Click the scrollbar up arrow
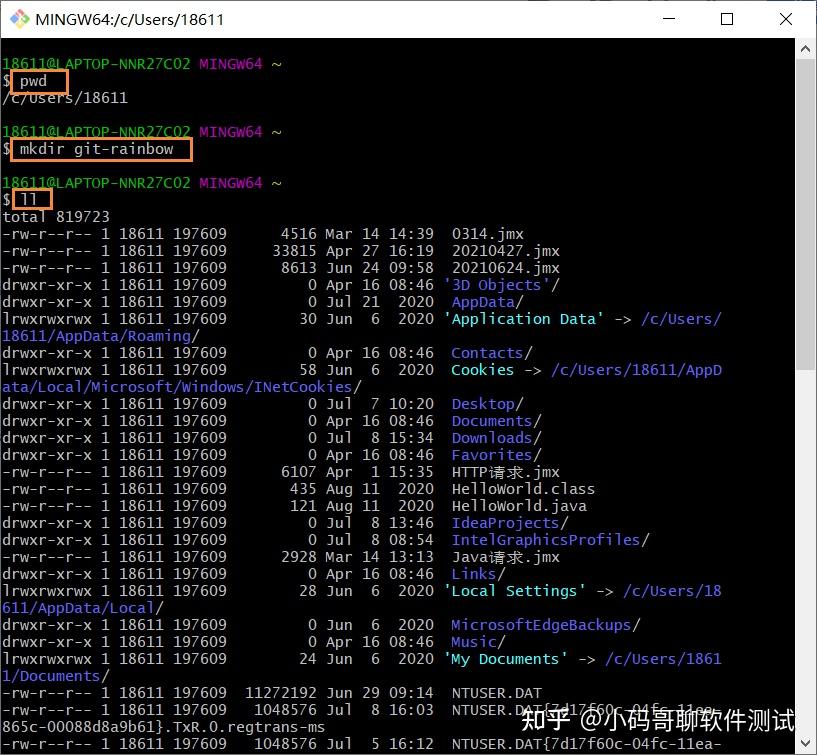Screen dimensions: 817x755 [x=805, y=49]
